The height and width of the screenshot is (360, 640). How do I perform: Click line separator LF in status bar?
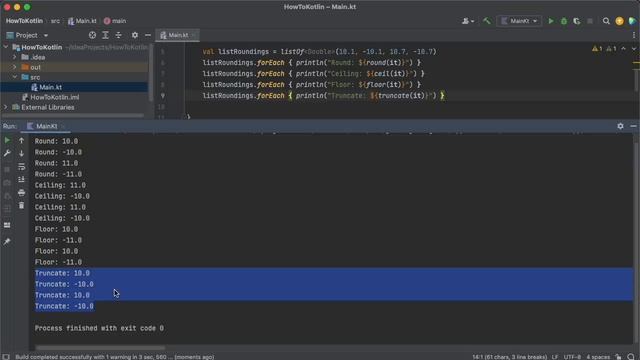pyautogui.click(x=555, y=357)
